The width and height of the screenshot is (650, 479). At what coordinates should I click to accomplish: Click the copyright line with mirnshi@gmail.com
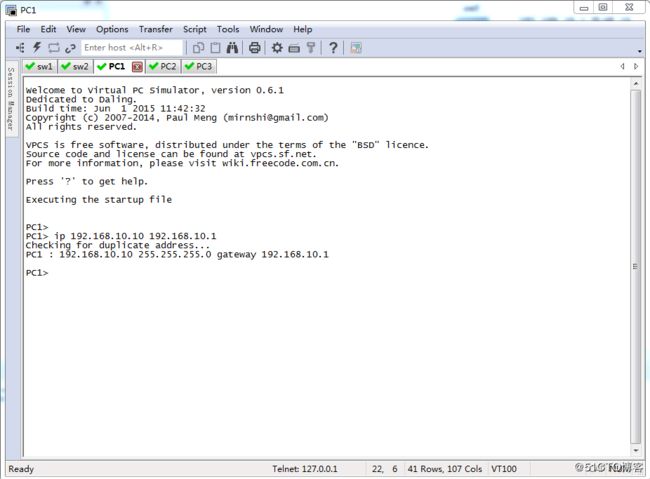177,117
